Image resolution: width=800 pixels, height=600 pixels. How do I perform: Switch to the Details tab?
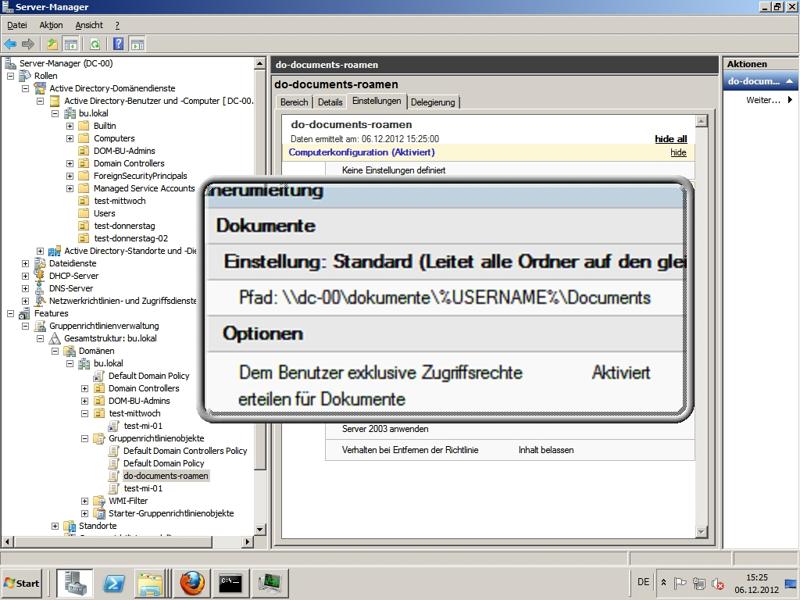pos(330,102)
